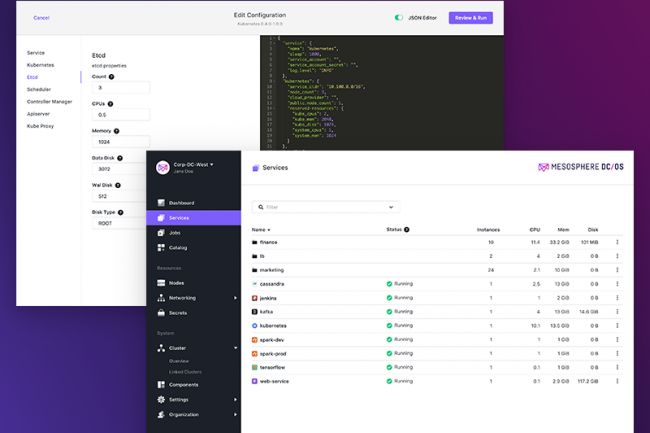Click the CPUs input field
The image size is (650, 433).
(x=121, y=115)
